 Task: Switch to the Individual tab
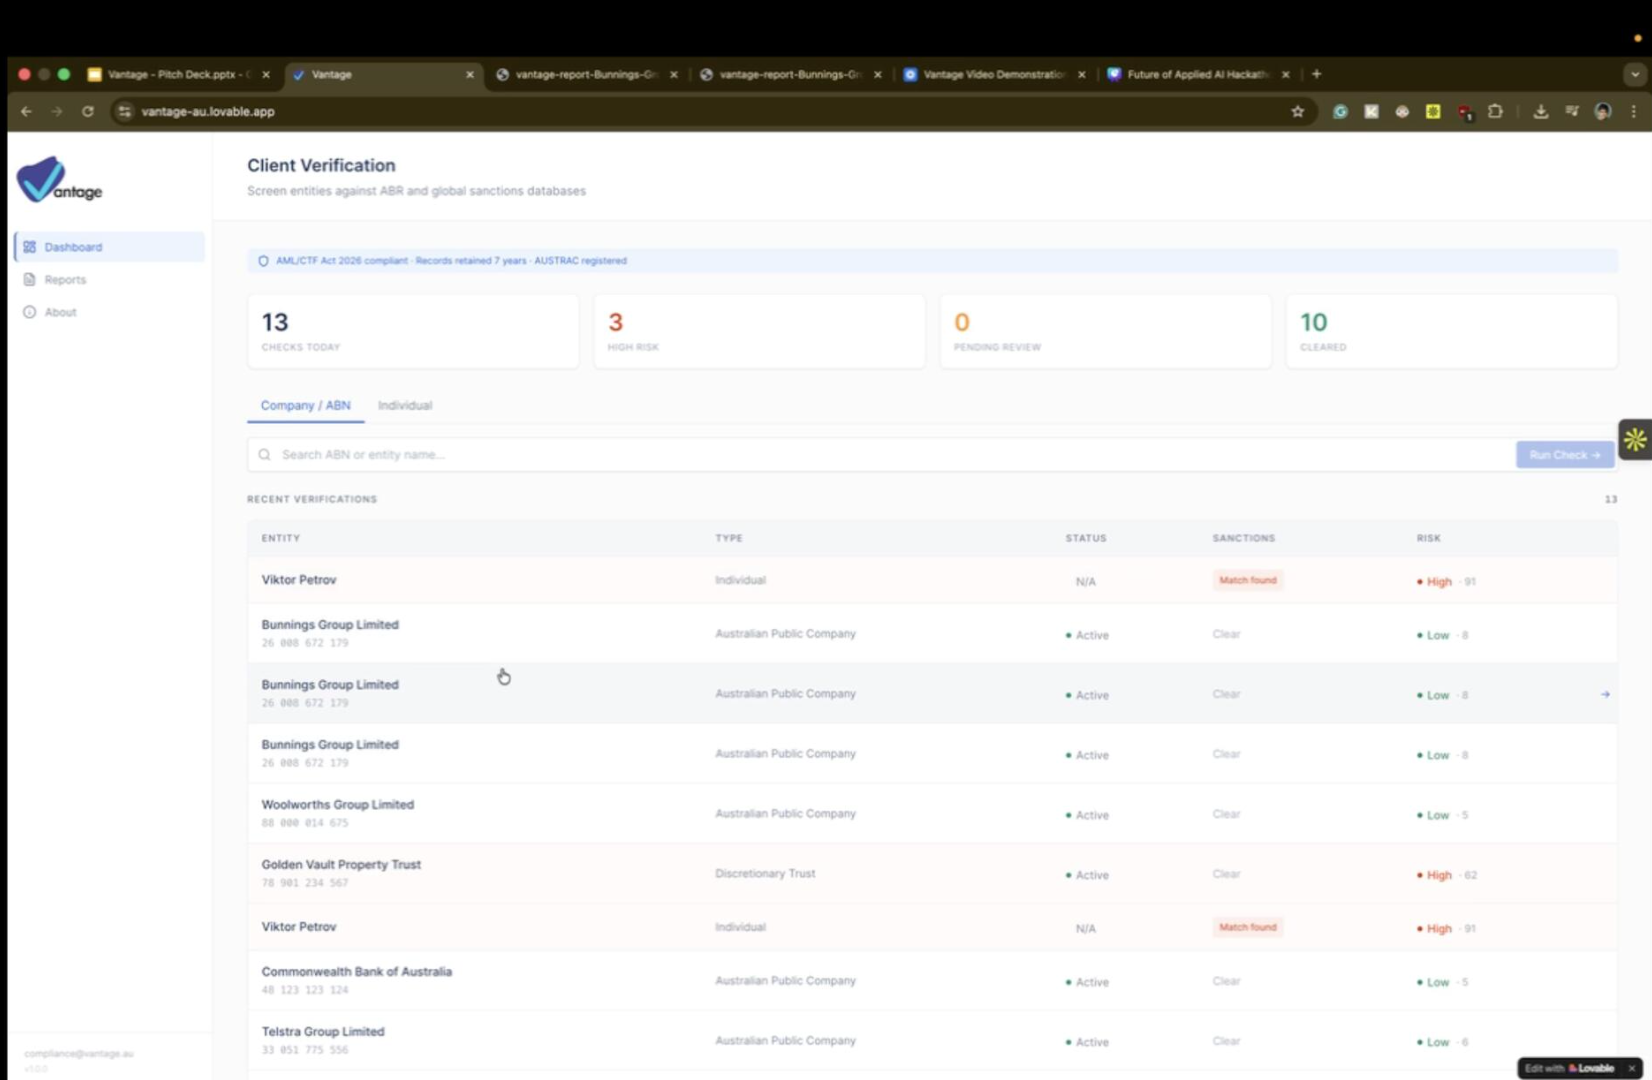click(x=405, y=405)
